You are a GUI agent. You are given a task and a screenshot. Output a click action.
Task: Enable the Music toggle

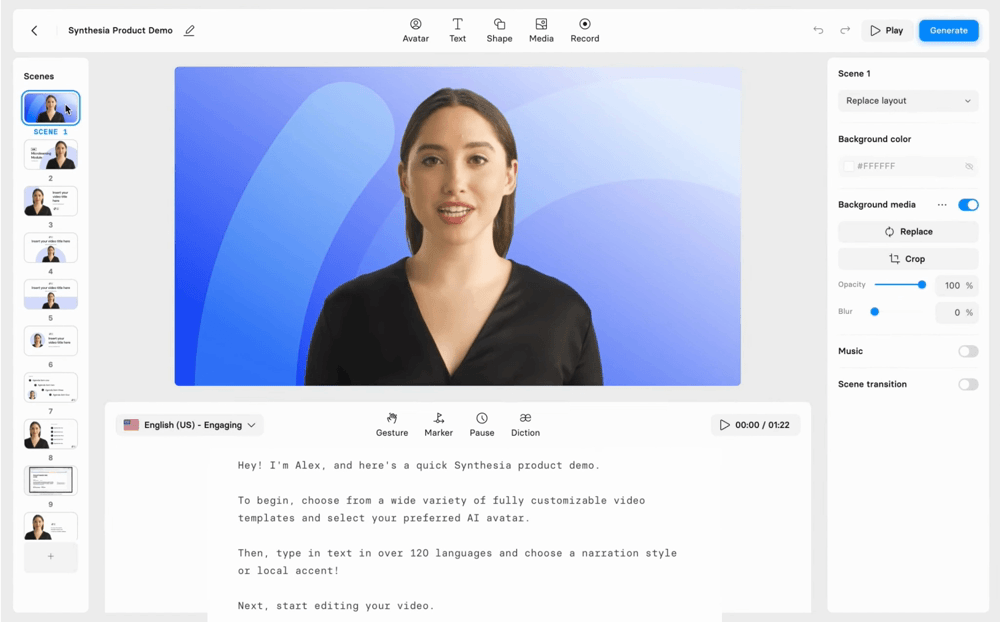pos(968,351)
